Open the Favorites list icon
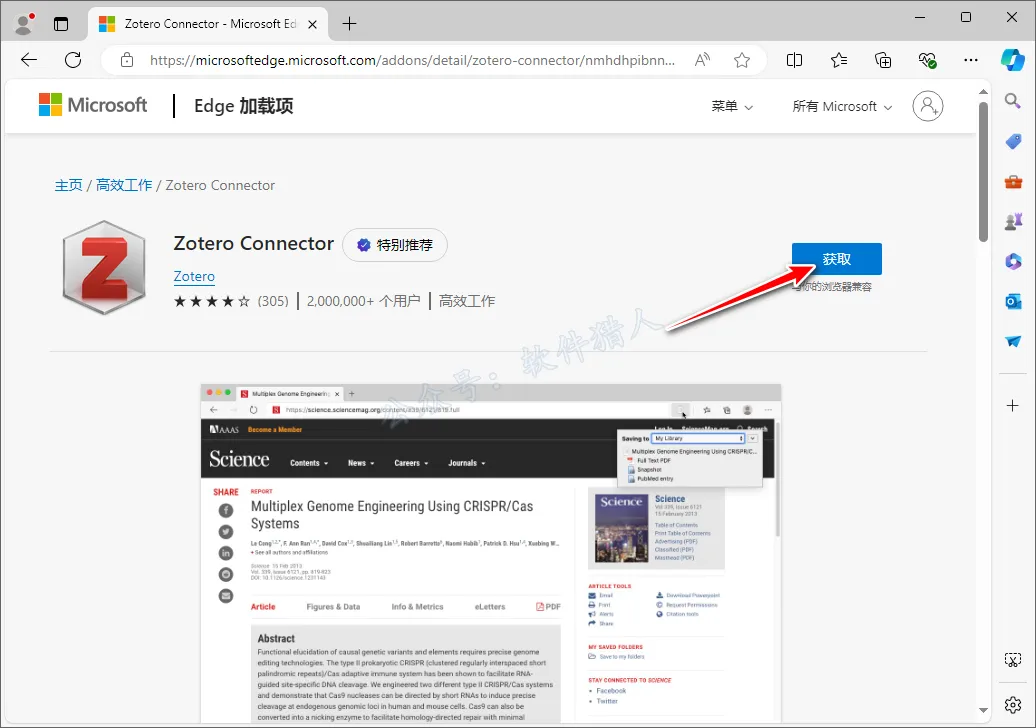The width and height of the screenshot is (1036, 728). point(838,60)
